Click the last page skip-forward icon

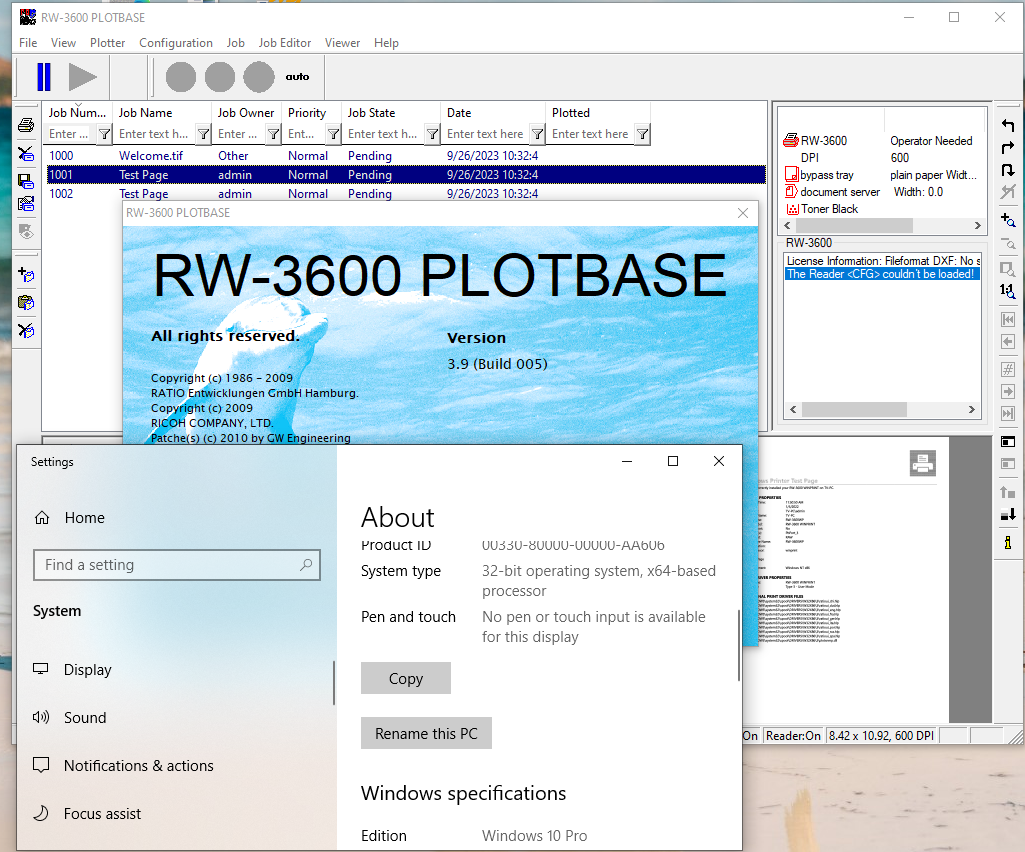(x=1008, y=413)
